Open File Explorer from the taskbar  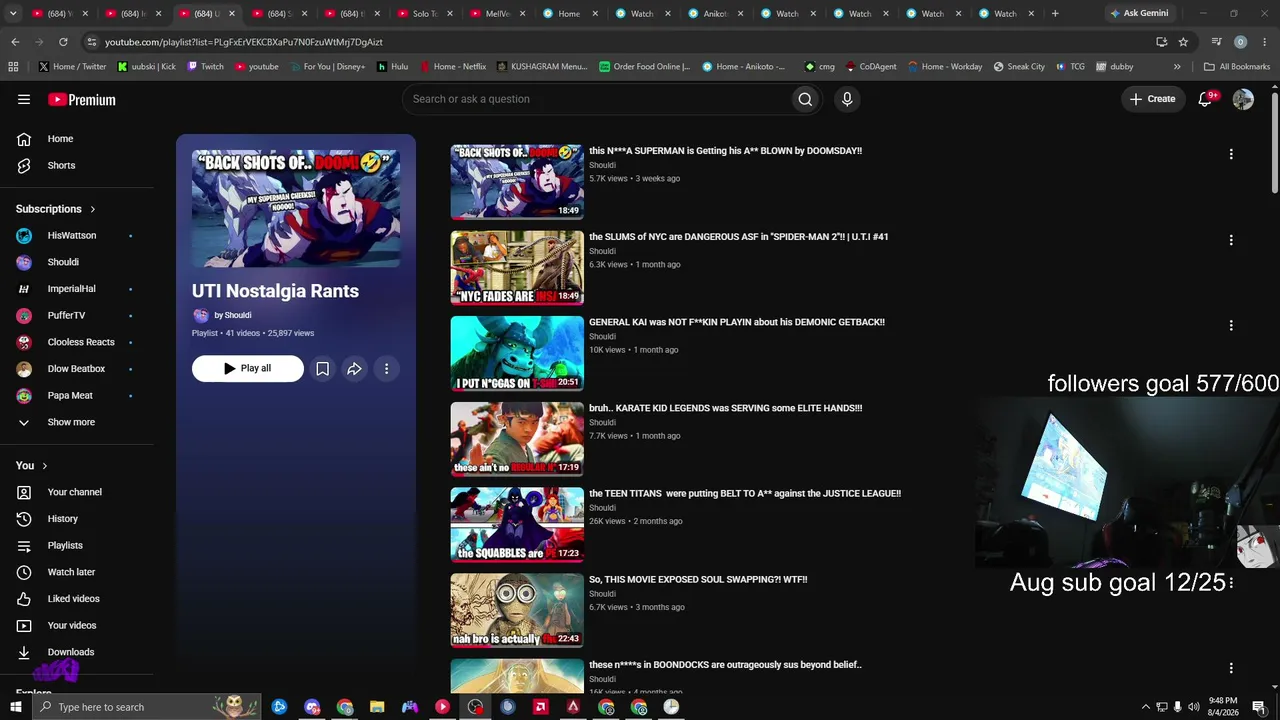[377, 707]
